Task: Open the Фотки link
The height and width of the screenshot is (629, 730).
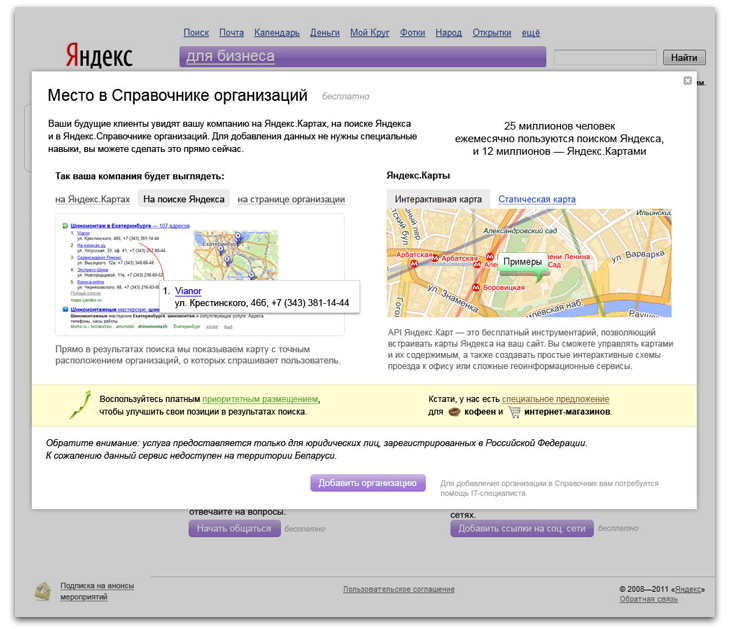Action: coord(412,33)
